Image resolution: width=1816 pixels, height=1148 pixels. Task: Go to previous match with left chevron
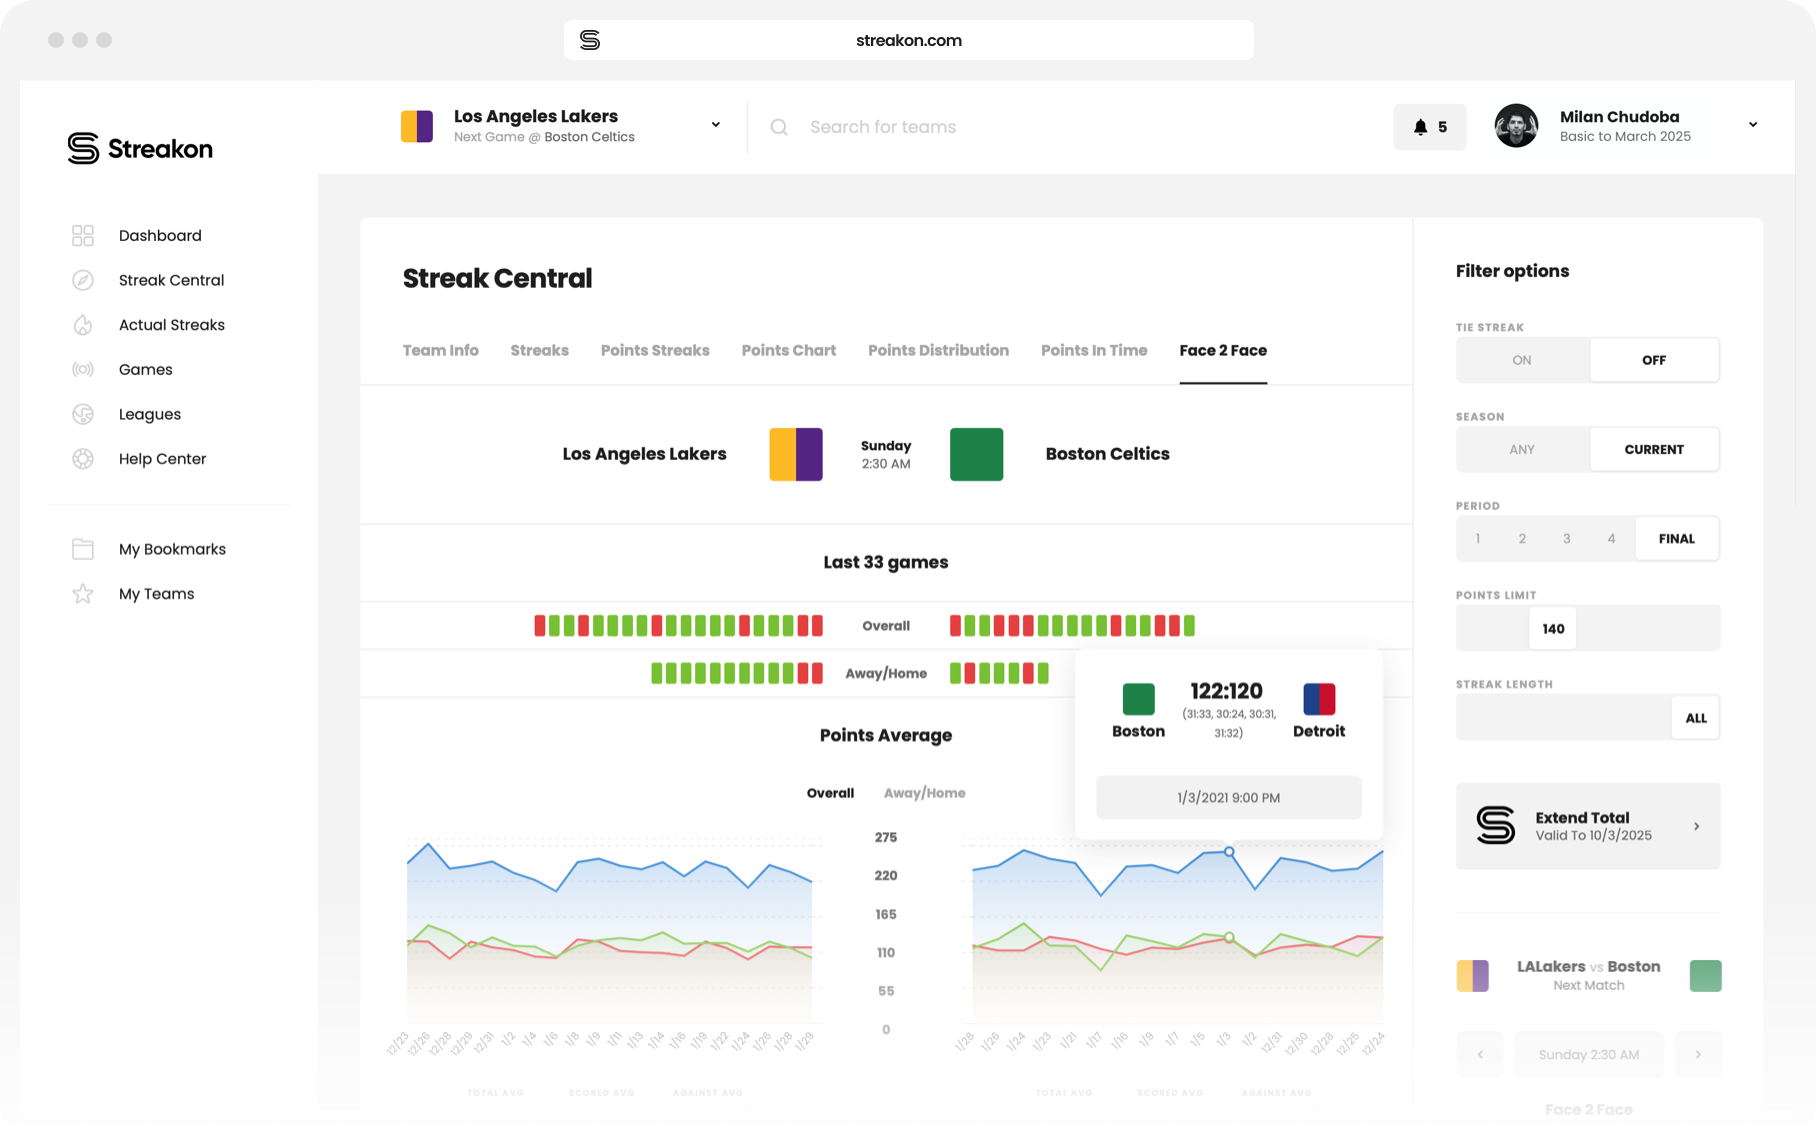click(x=1480, y=1054)
